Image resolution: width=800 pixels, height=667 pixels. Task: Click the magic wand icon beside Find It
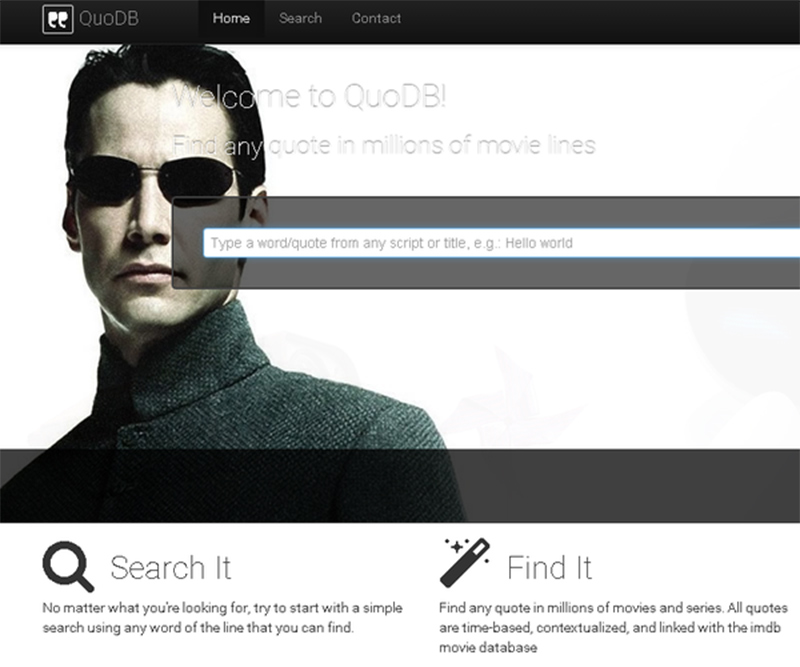pos(465,562)
